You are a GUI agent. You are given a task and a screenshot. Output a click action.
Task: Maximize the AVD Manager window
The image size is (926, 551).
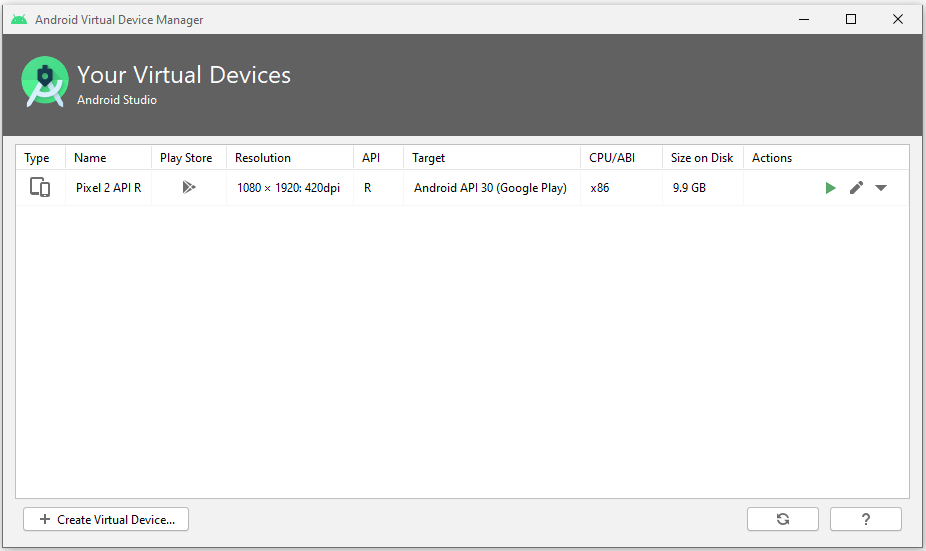[x=851, y=19]
